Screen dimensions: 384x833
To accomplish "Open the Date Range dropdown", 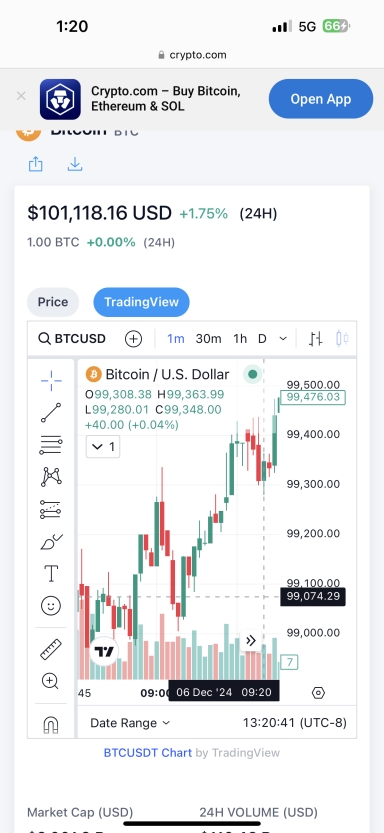I will (x=130, y=723).
